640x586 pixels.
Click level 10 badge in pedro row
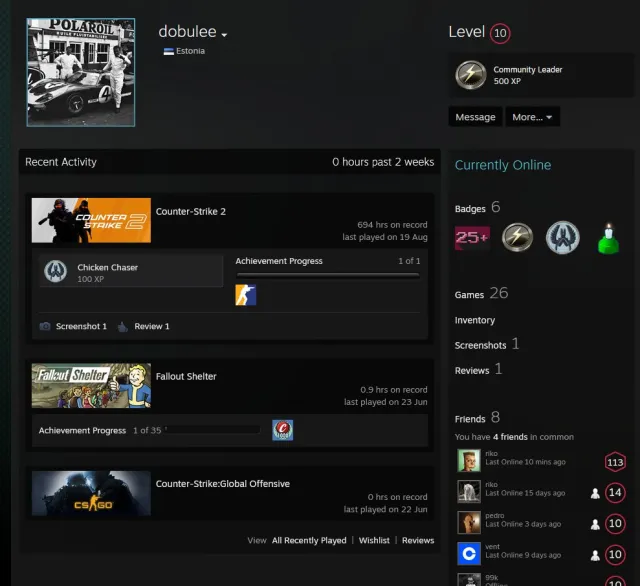(x=615, y=524)
